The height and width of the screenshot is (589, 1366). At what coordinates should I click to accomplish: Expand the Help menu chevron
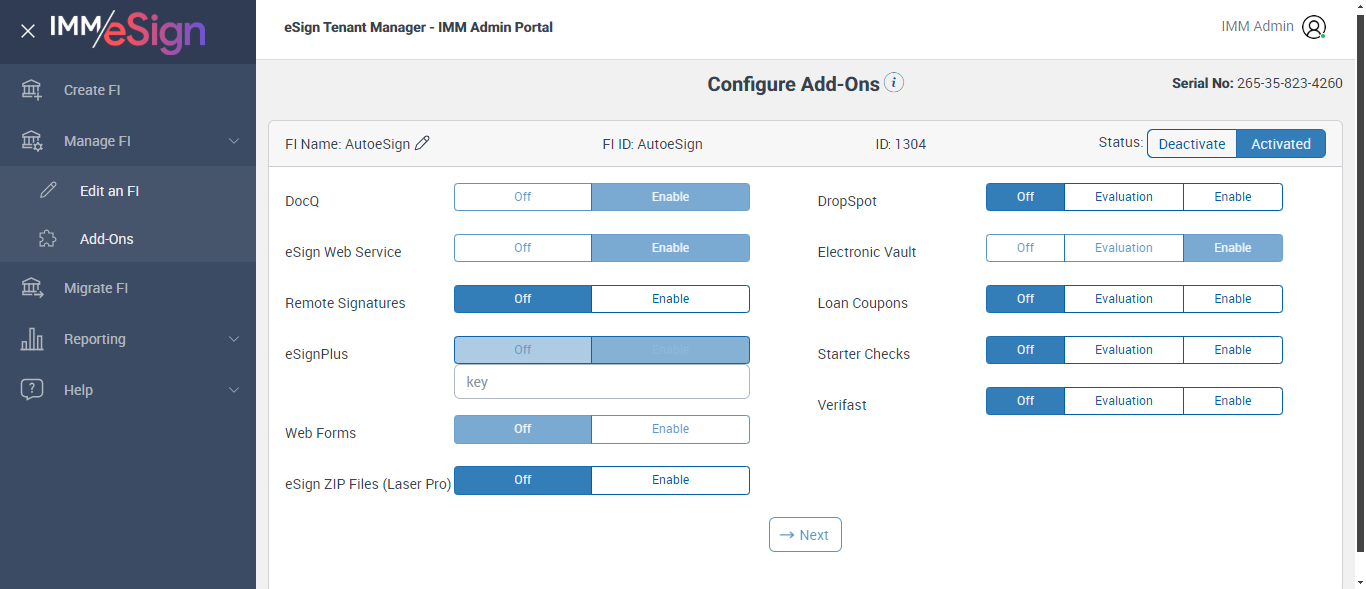tap(234, 390)
